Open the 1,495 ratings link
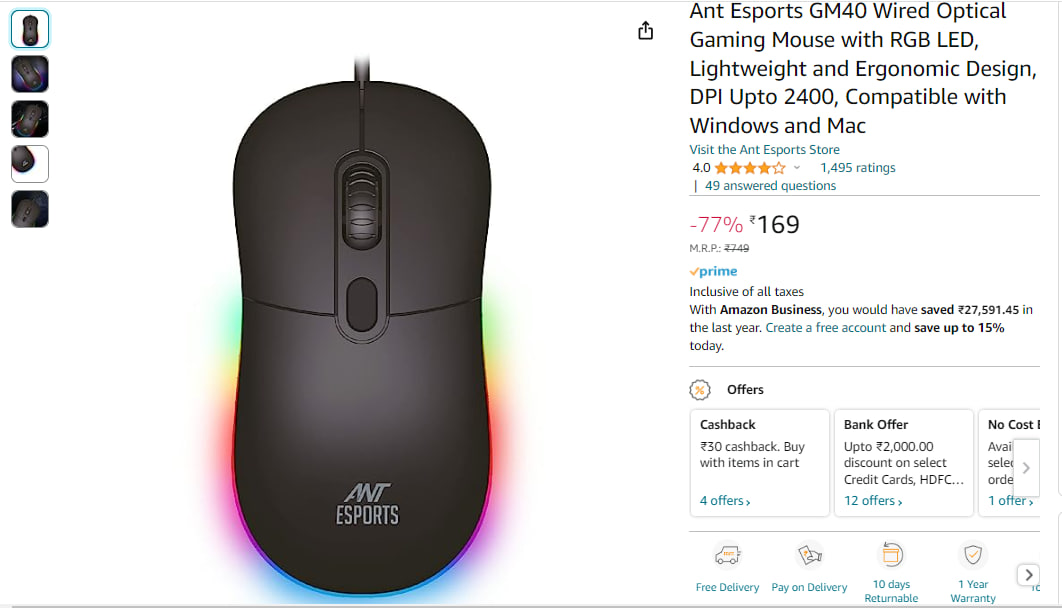This screenshot has height=608, width=1062. pyautogui.click(x=857, y=167)
